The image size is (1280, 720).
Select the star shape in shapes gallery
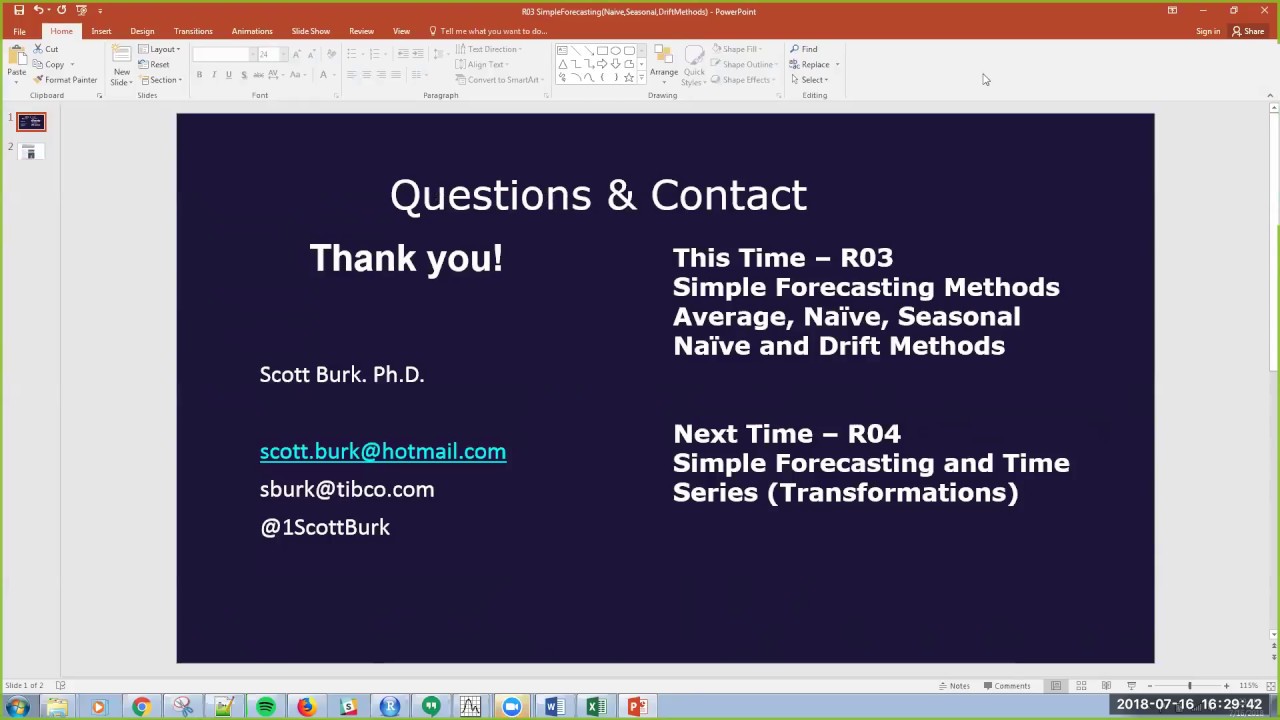coord(628,77)
